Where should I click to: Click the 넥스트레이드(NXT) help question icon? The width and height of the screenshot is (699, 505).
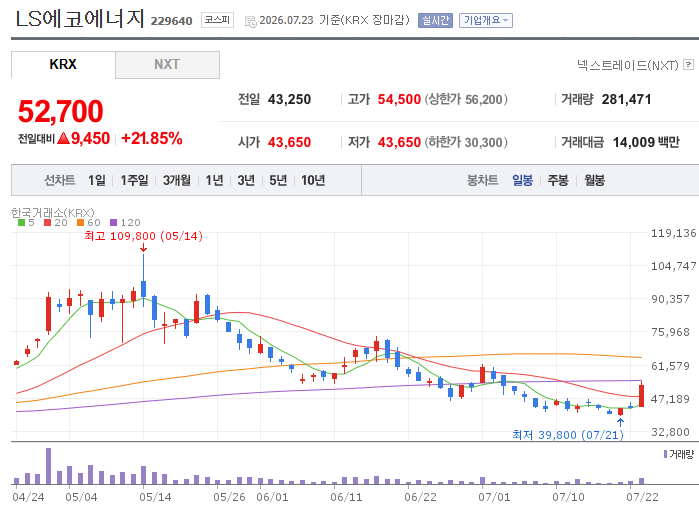[x=688, y=65]
